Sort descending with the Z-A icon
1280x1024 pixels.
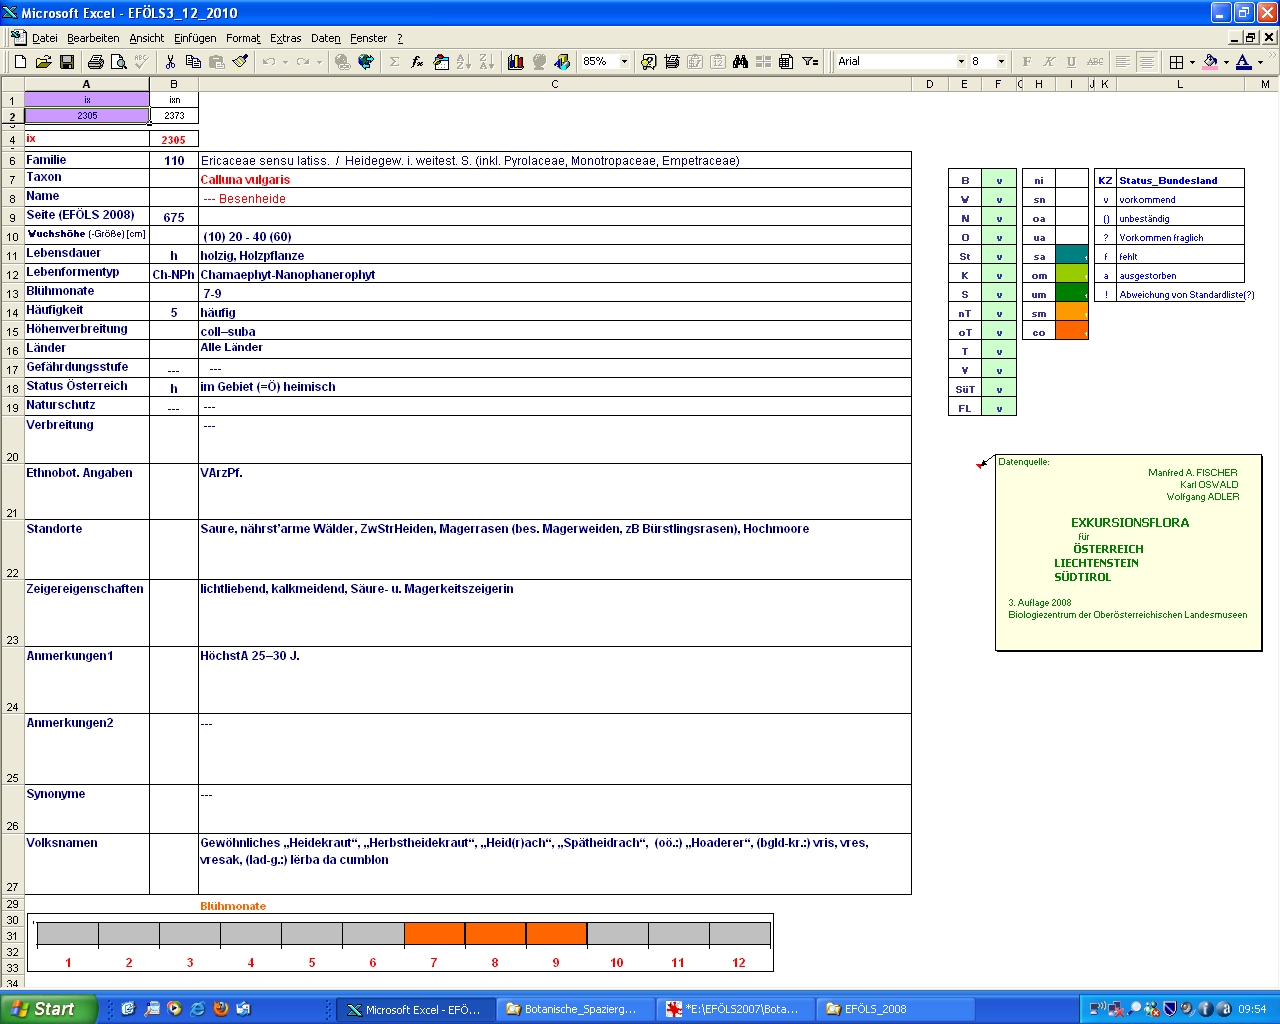tap(487, 62)
